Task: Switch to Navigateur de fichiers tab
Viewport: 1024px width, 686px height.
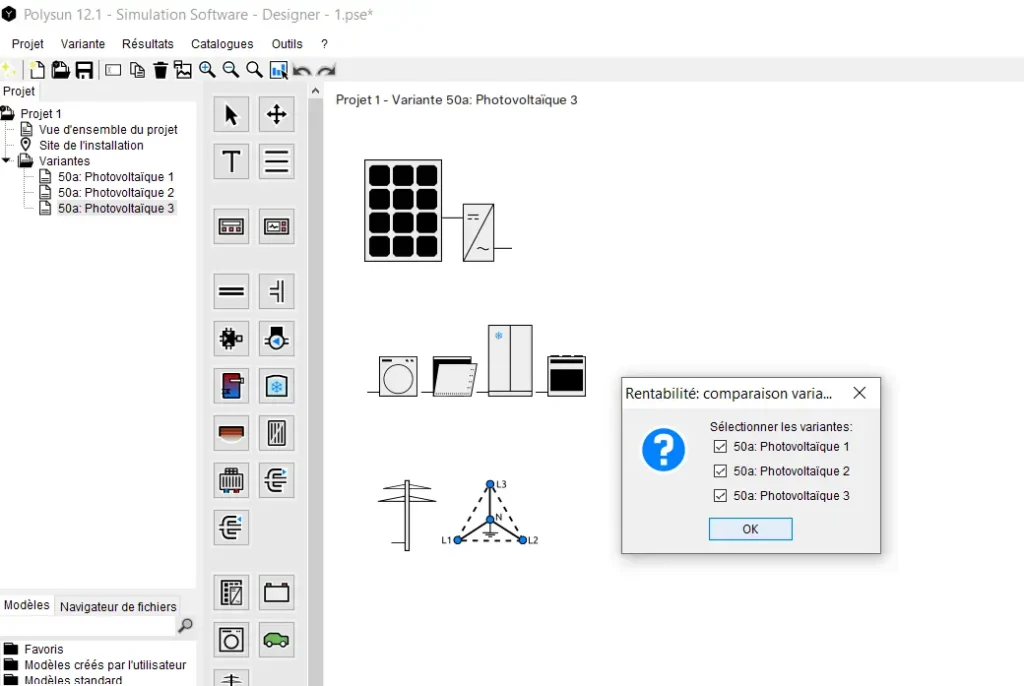Action: point(118,606)
